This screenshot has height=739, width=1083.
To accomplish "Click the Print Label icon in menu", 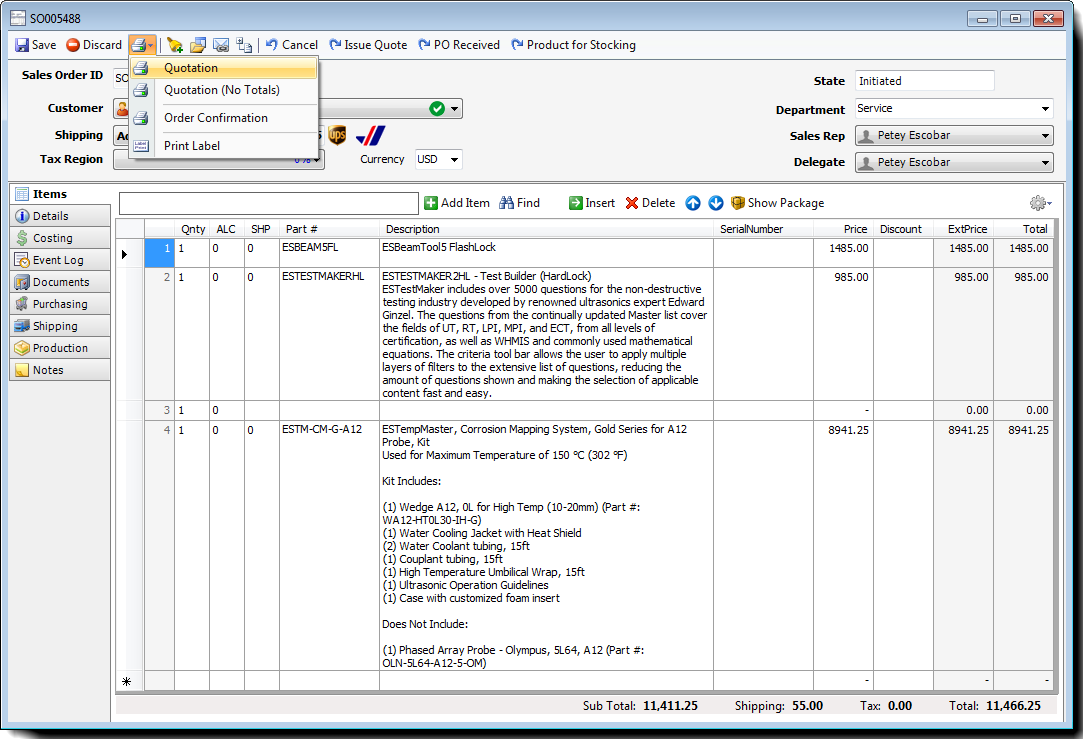I will point(141,146).
